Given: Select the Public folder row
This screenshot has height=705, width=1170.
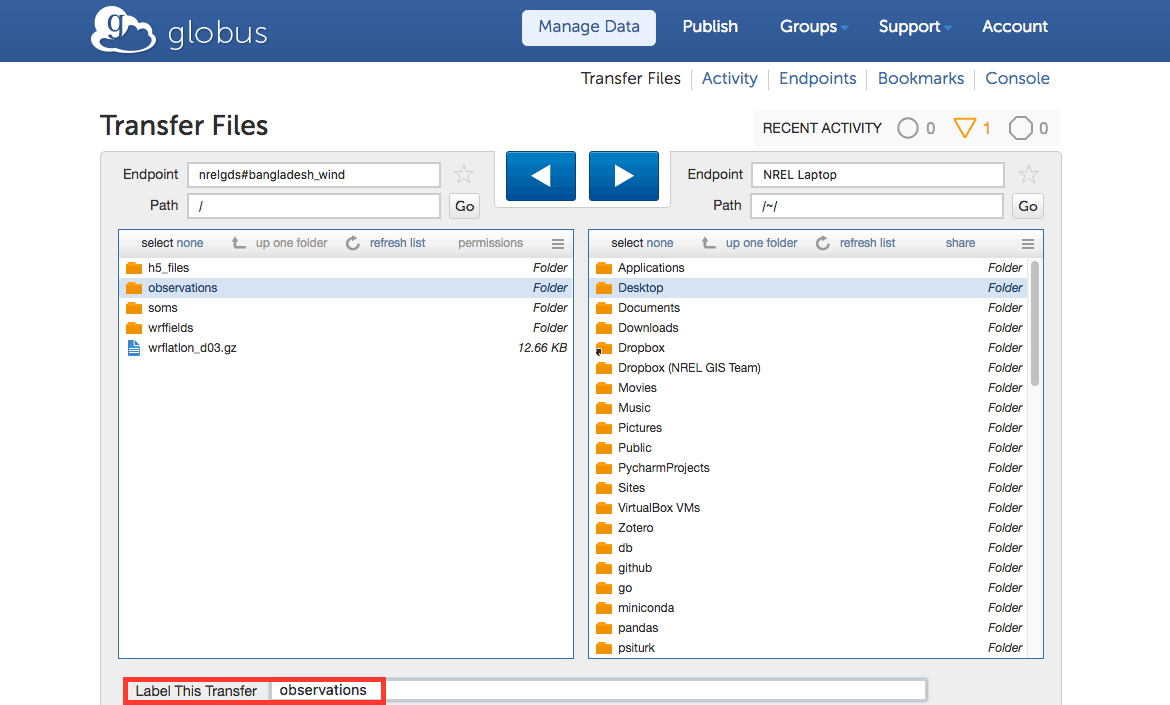Looking at the screenshot, I should (x=810, y=448).
